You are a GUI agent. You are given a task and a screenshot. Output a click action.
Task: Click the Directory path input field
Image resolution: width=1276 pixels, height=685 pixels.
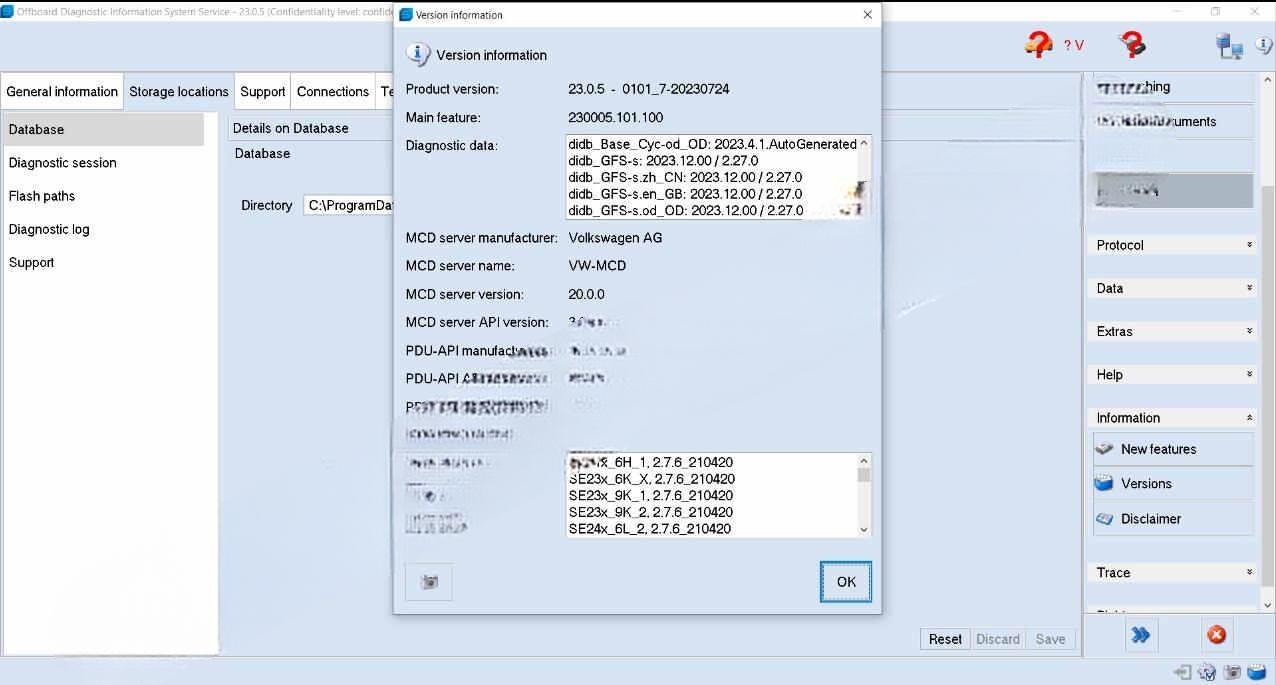click(x=349, y=205)
